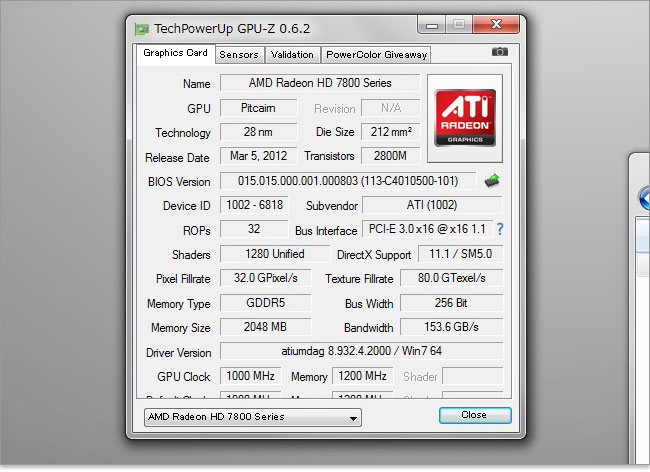Viewport: 650px width, 472px height.
Task: Click the Revision value N/A
Action: click(390, 108)
